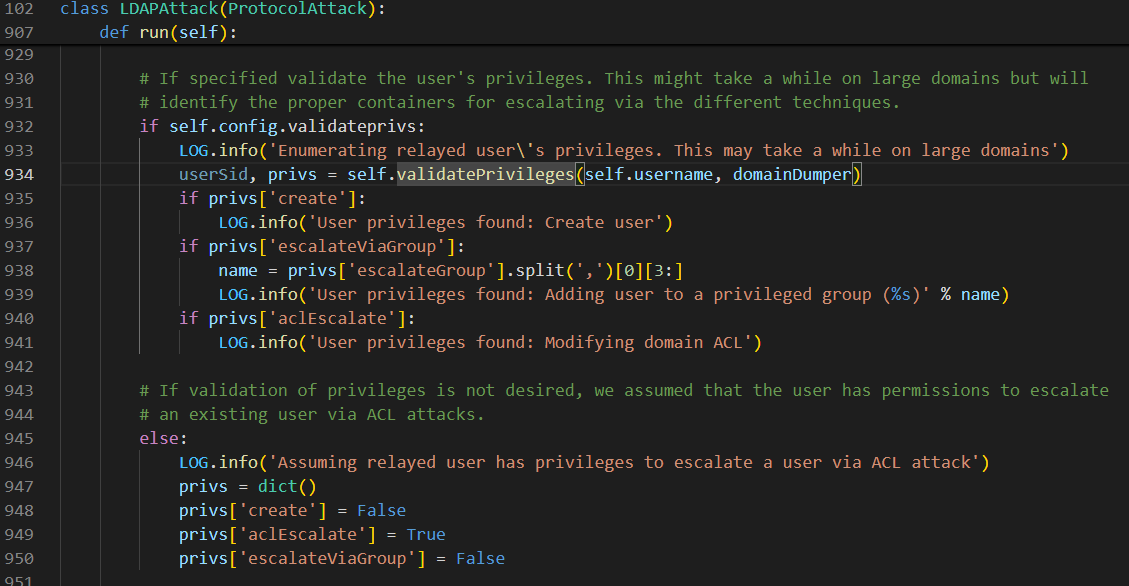Click the dict() call on line 947
The image size is (1129, 586).
(292, 486)
